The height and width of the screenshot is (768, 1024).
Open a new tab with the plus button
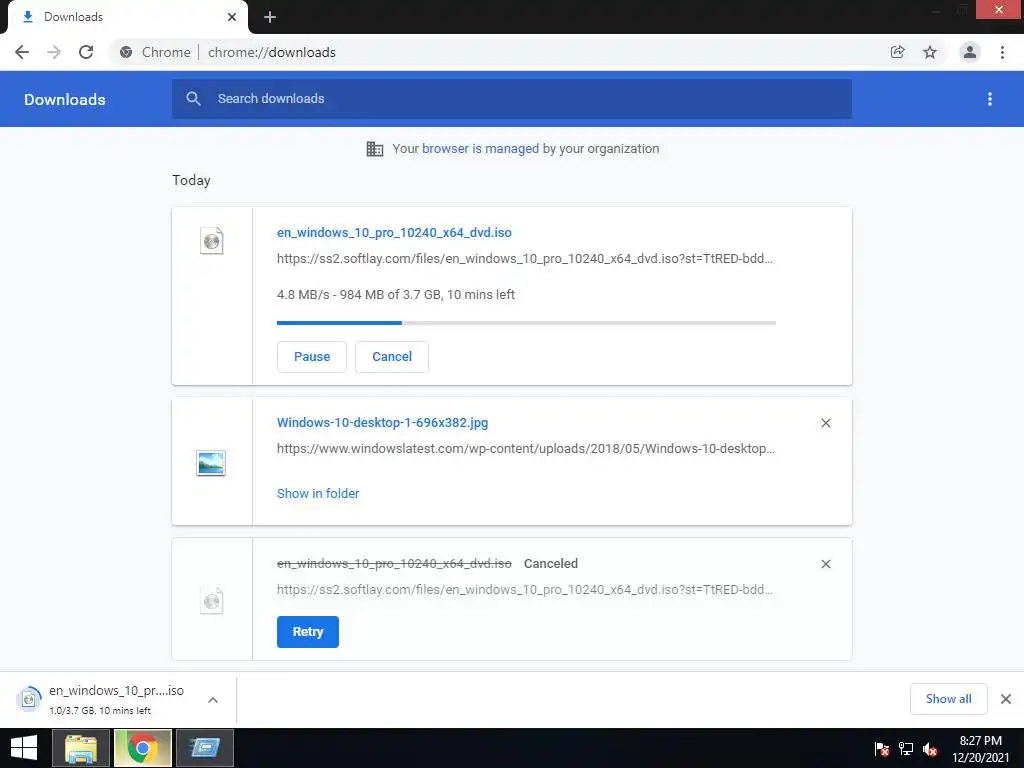pyautogui.click(x=270, y=17)
